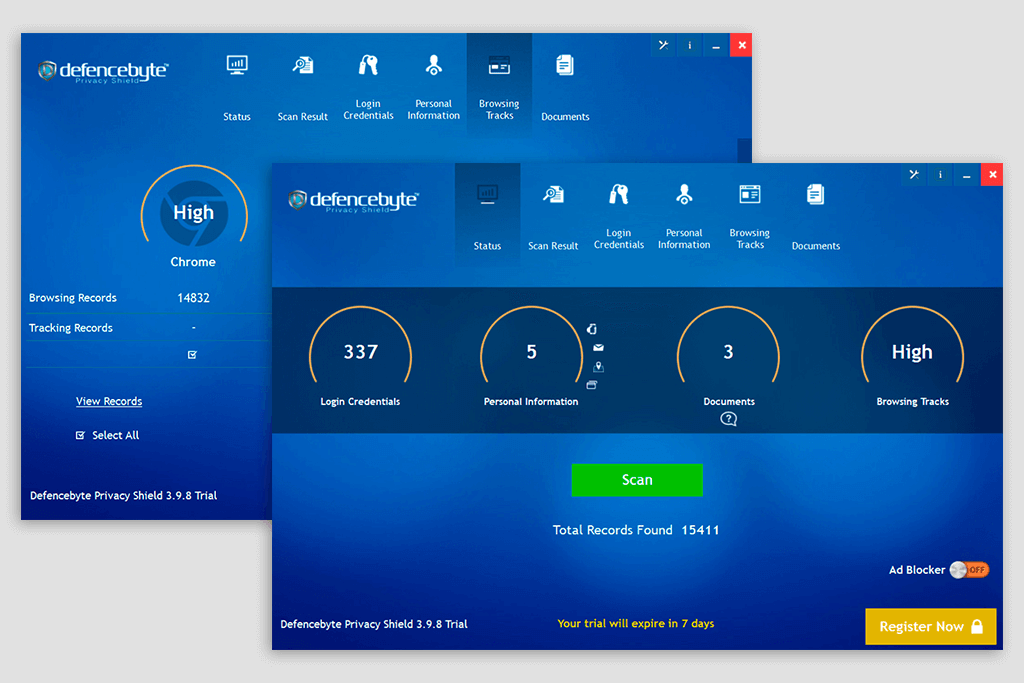Open View Records link
This screenshot has width=1024, height=683.
click(x=109, y=401)
